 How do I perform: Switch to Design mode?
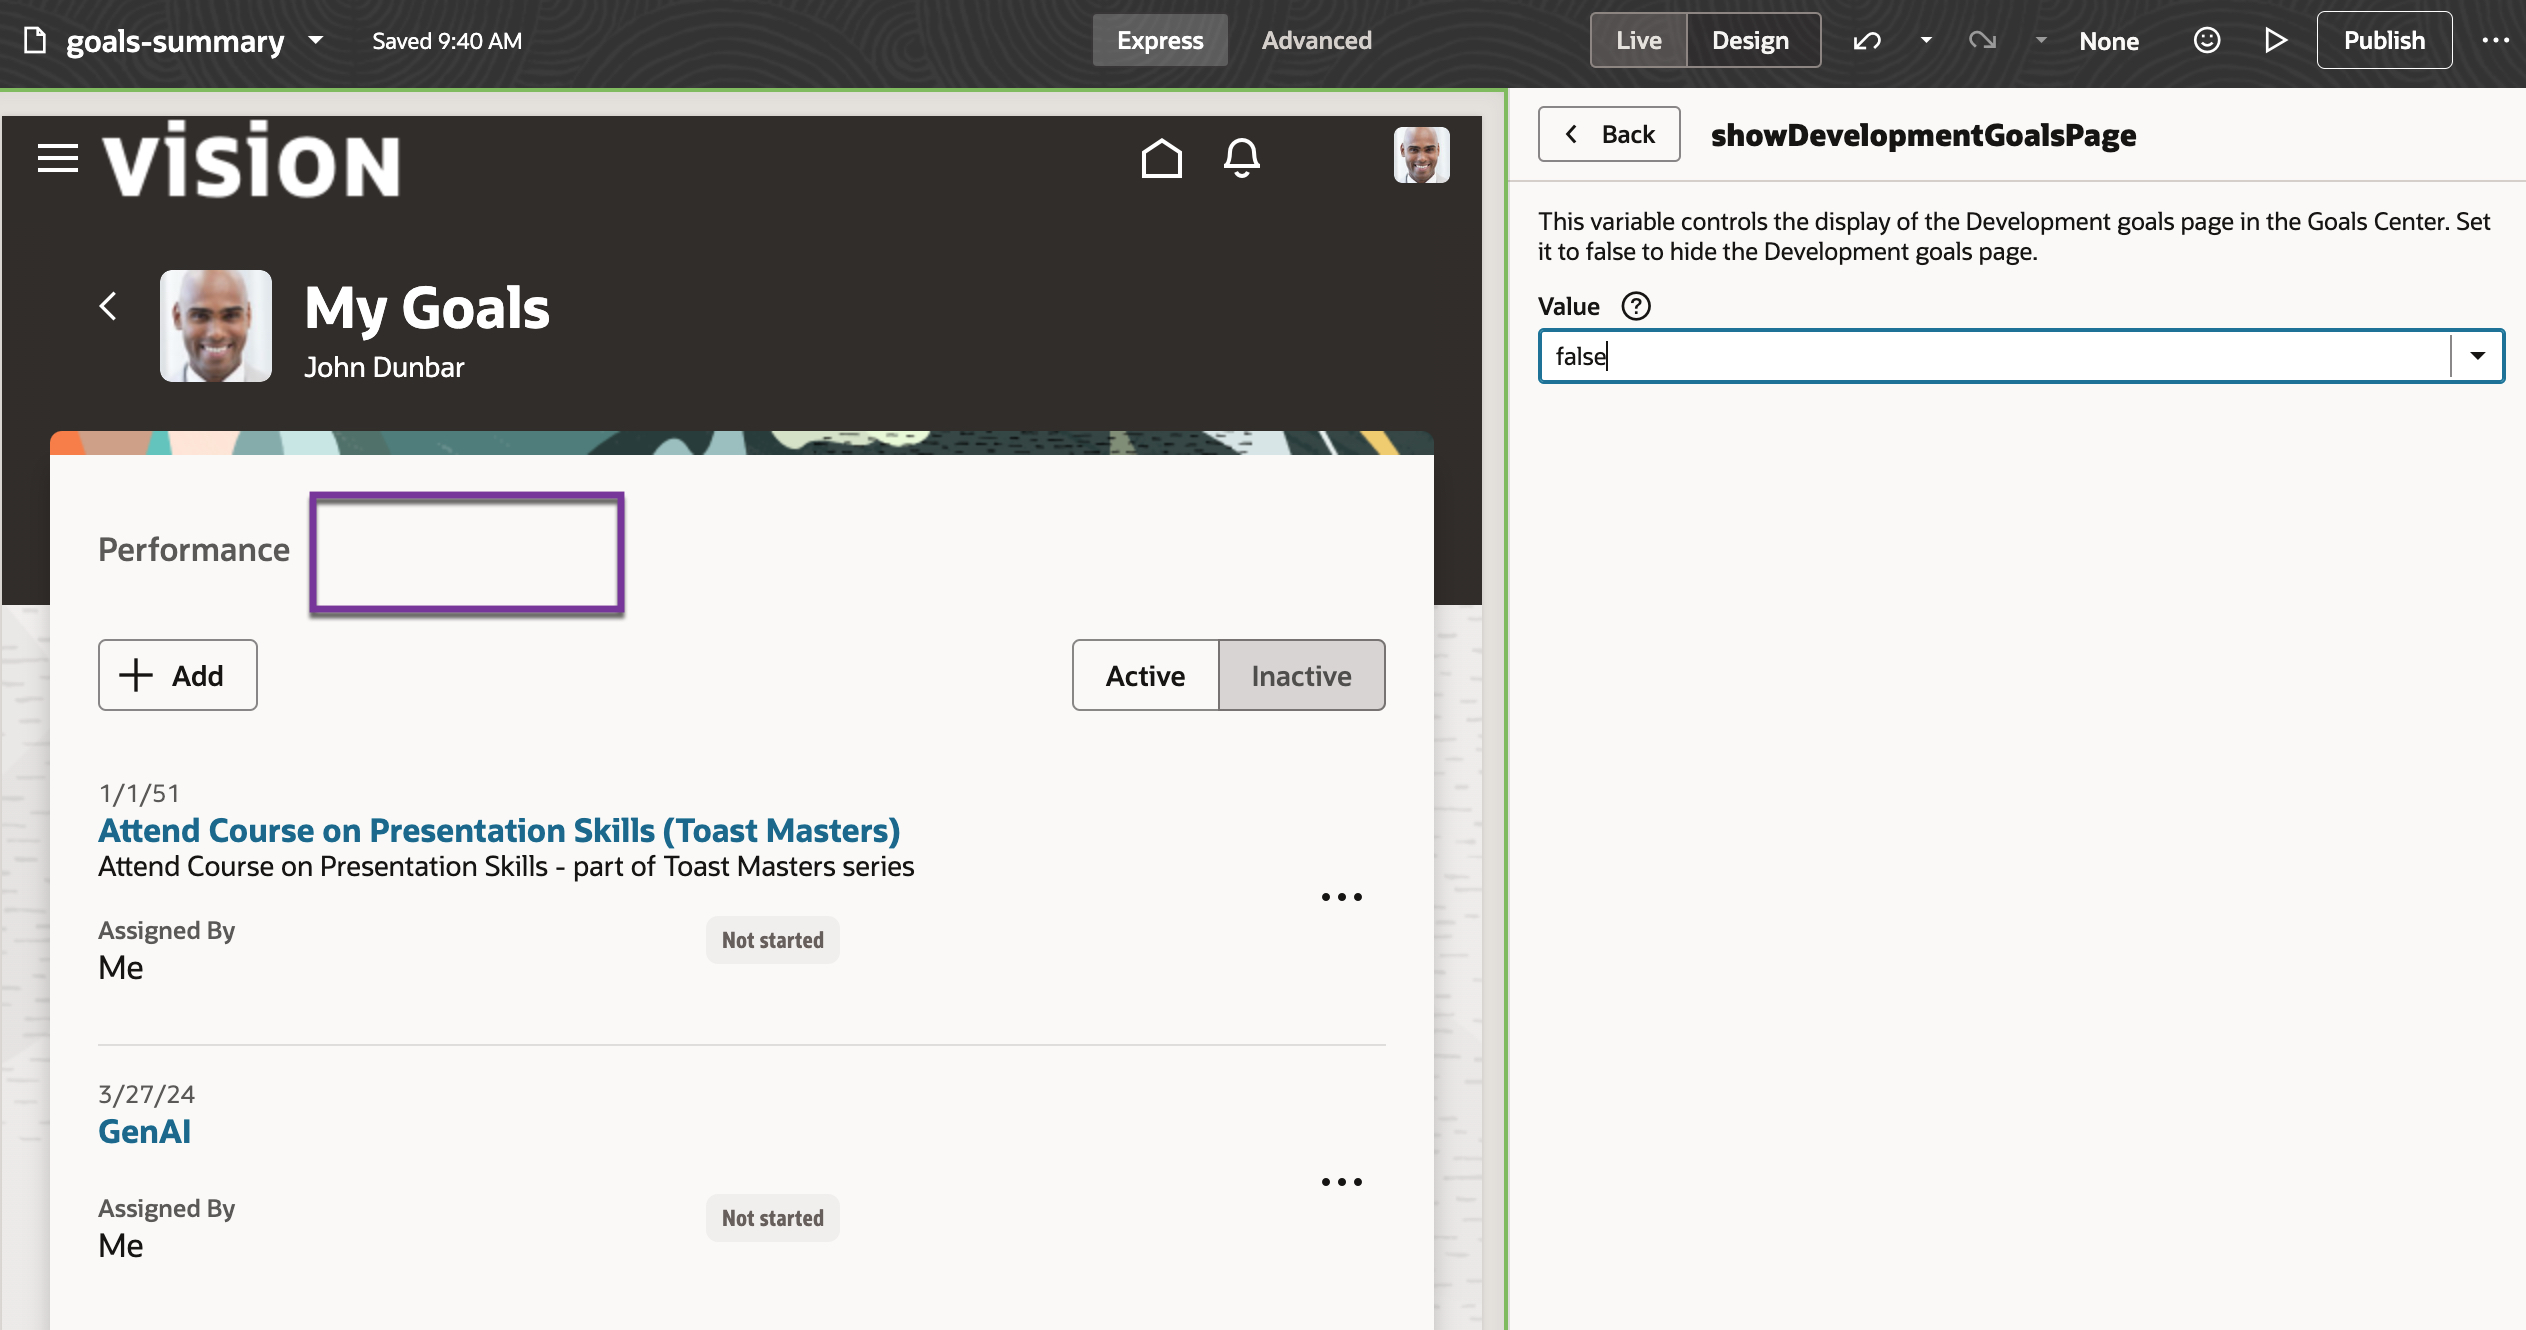1750,41
